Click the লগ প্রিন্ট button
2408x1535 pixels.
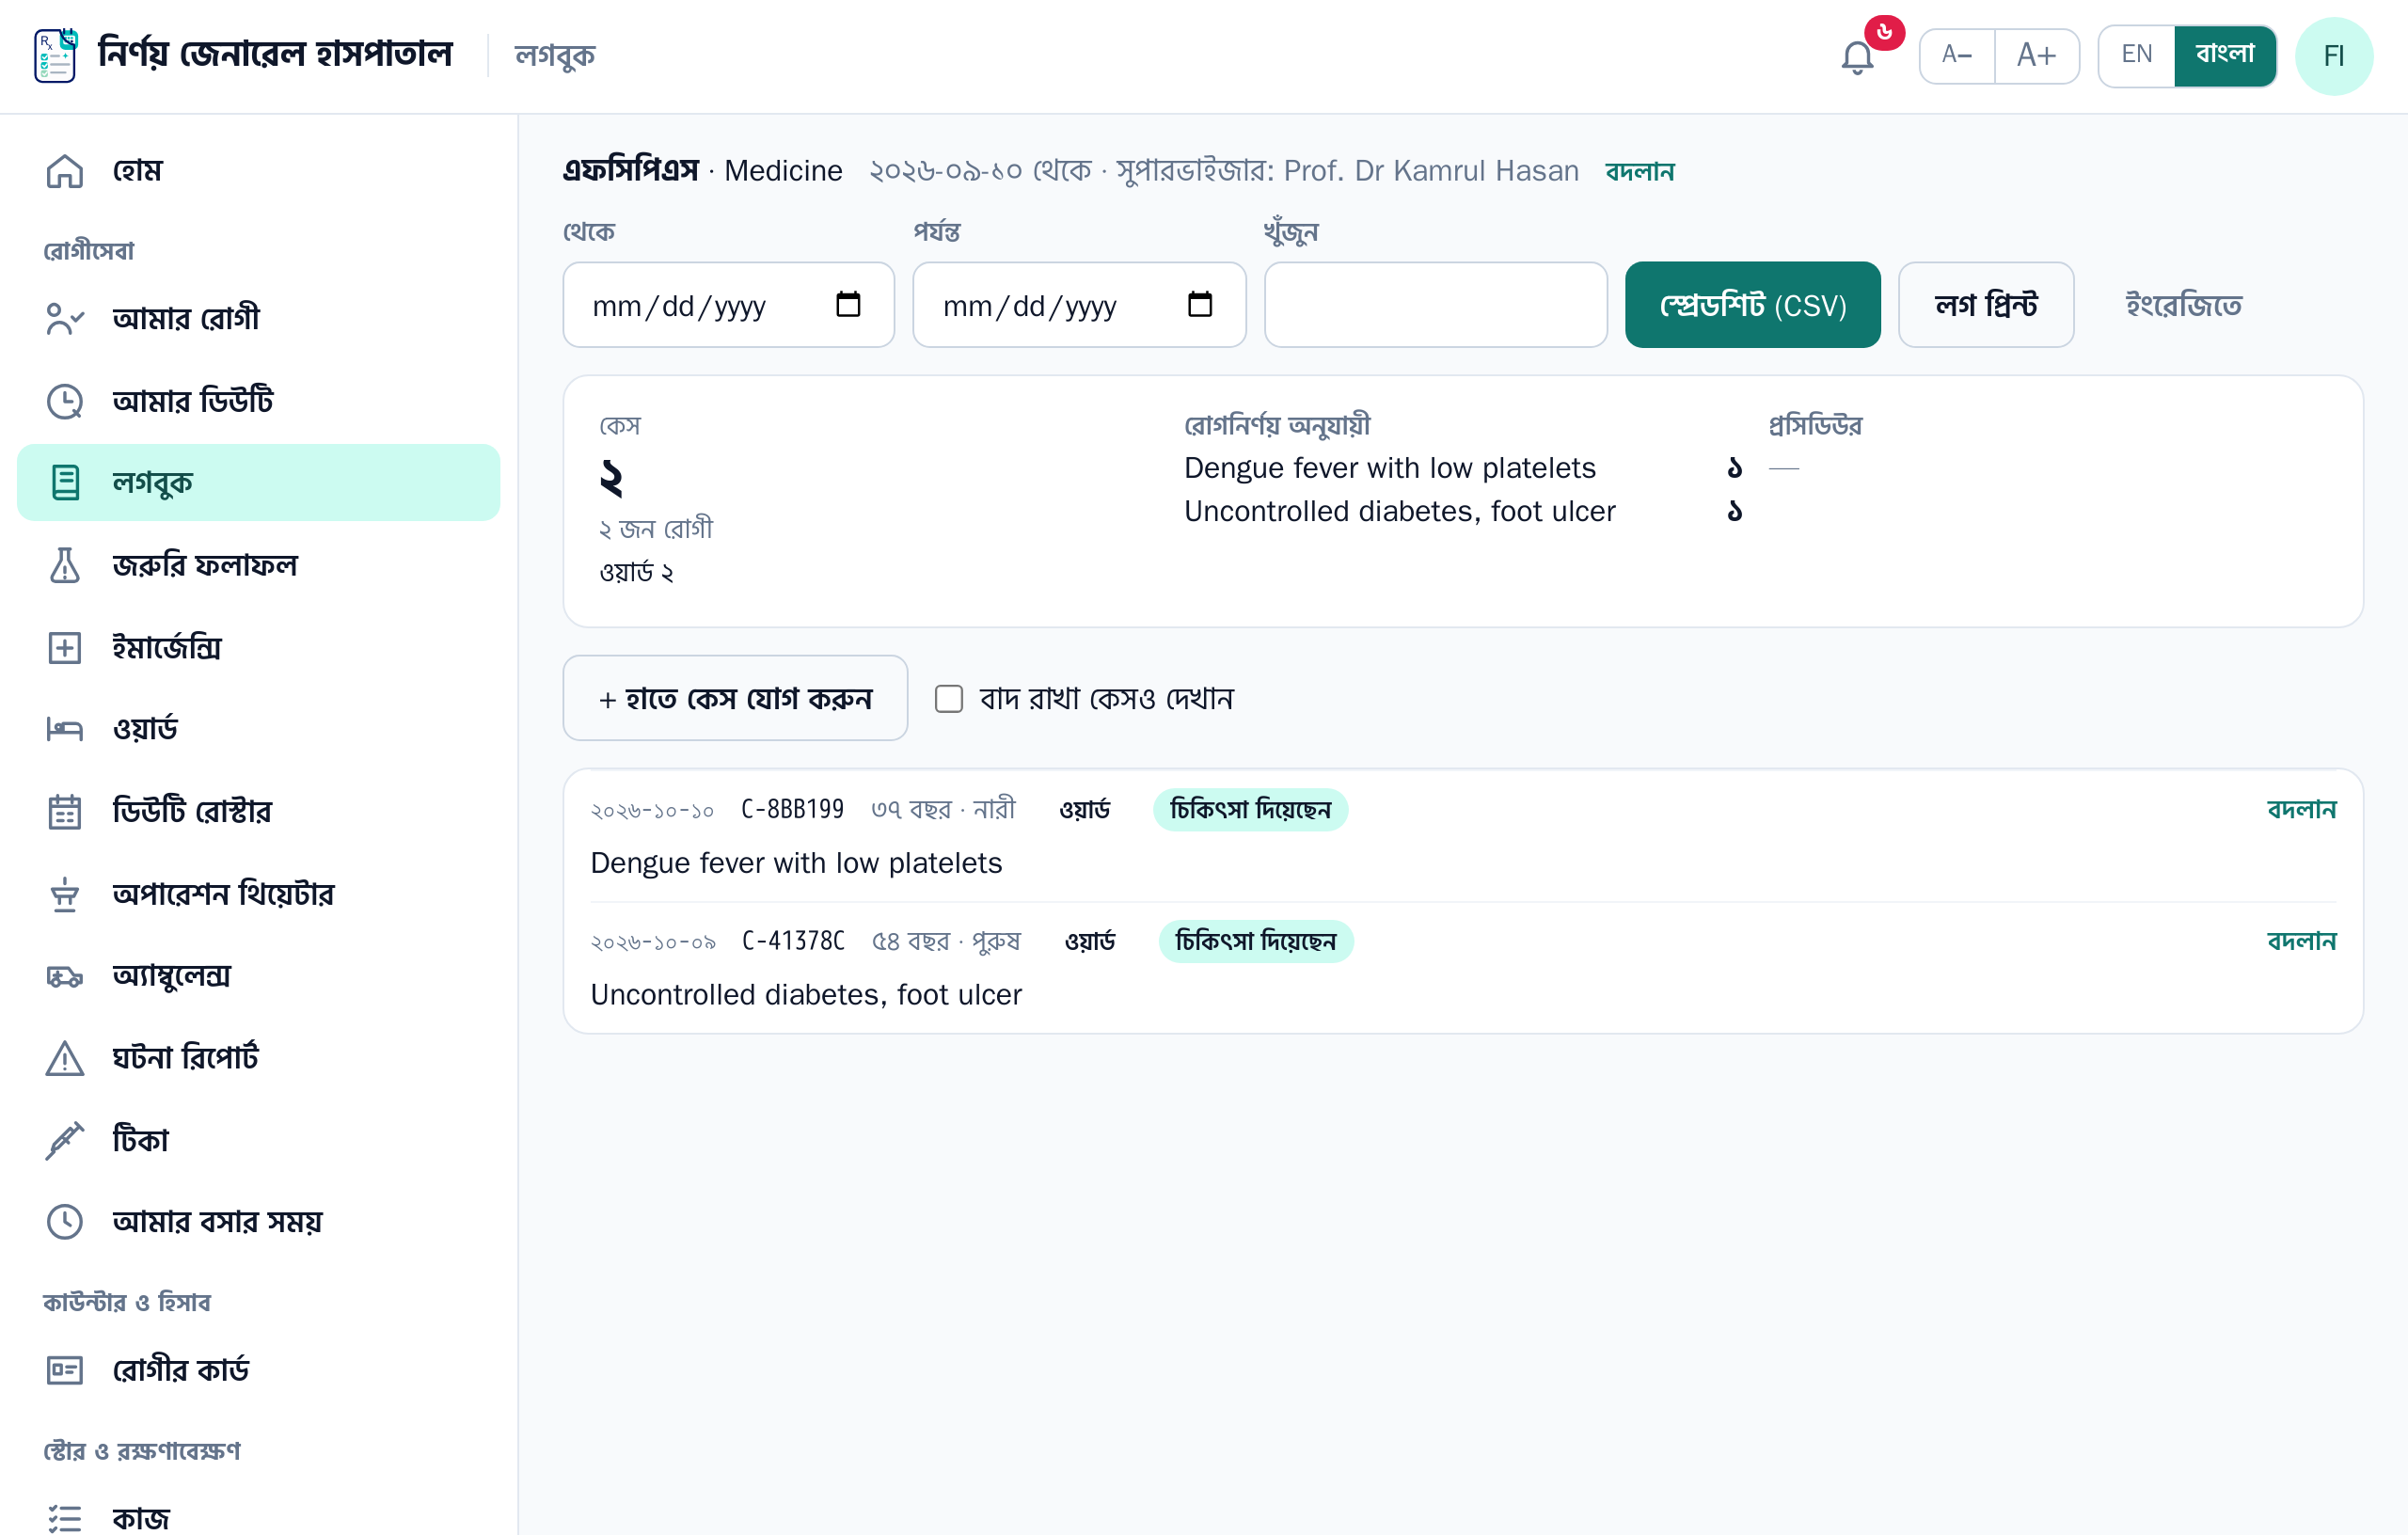click(1986, 305)
